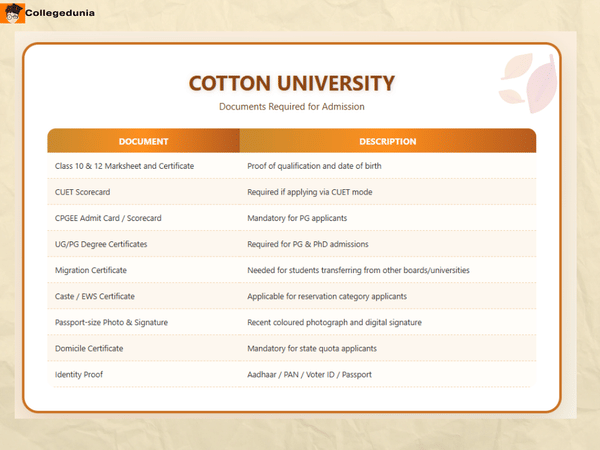Select 'Proof of qualification and date of birth'
The image size is (600, 450).
(x=314, y=166)
